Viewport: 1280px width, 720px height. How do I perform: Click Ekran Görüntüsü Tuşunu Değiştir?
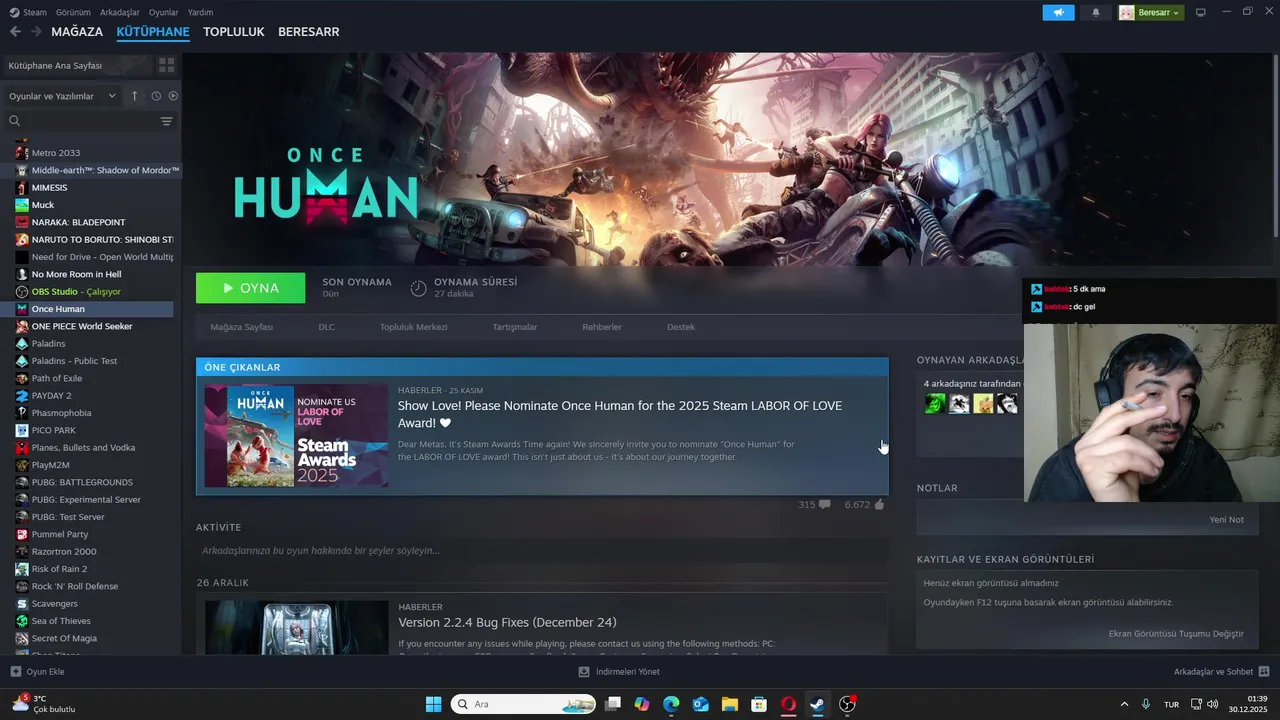click(x=1176, y=634)
